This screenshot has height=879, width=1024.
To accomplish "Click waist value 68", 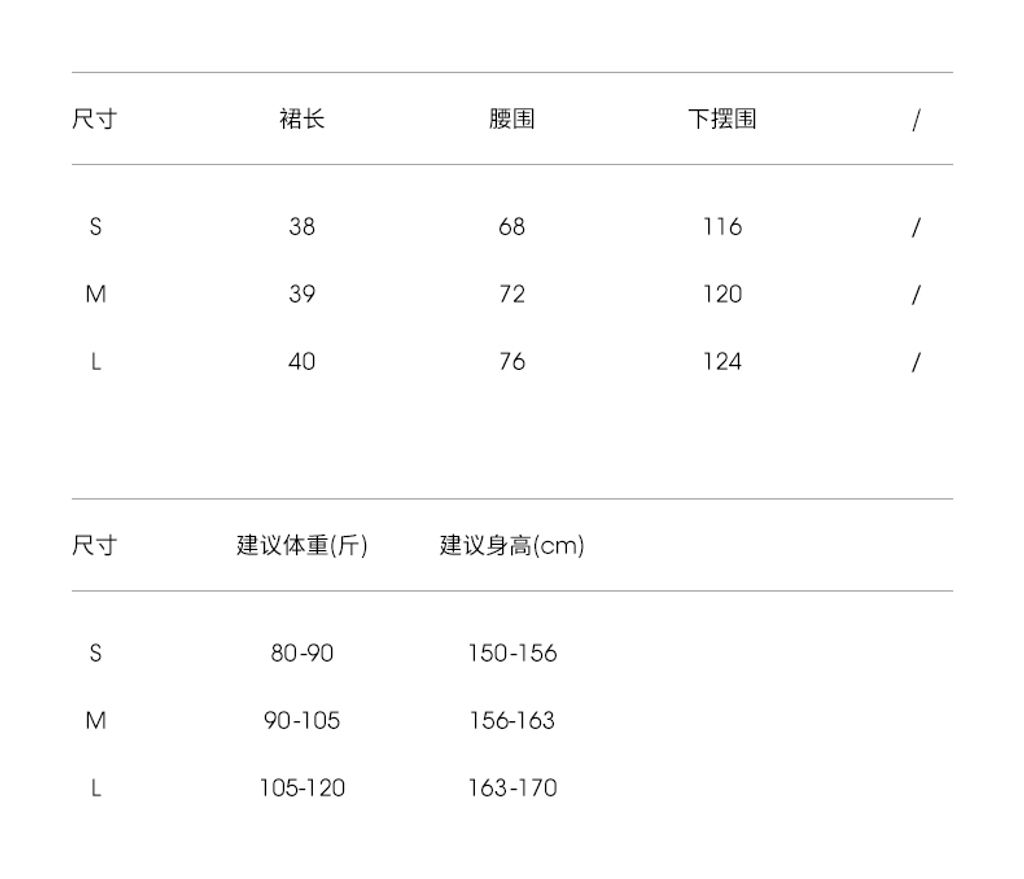I will [x=512, y=227].
